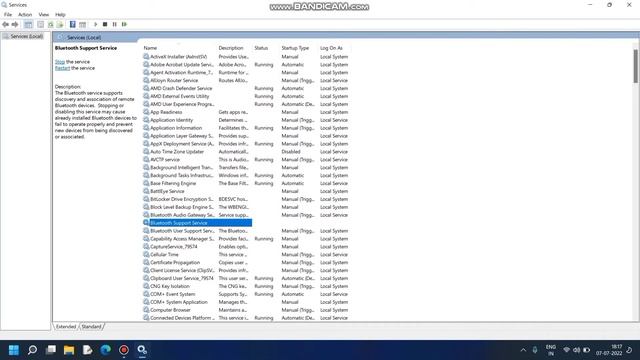Screen dimensions: 640x360
Task: Switch to the Standard tab
Action: point(91,327)
